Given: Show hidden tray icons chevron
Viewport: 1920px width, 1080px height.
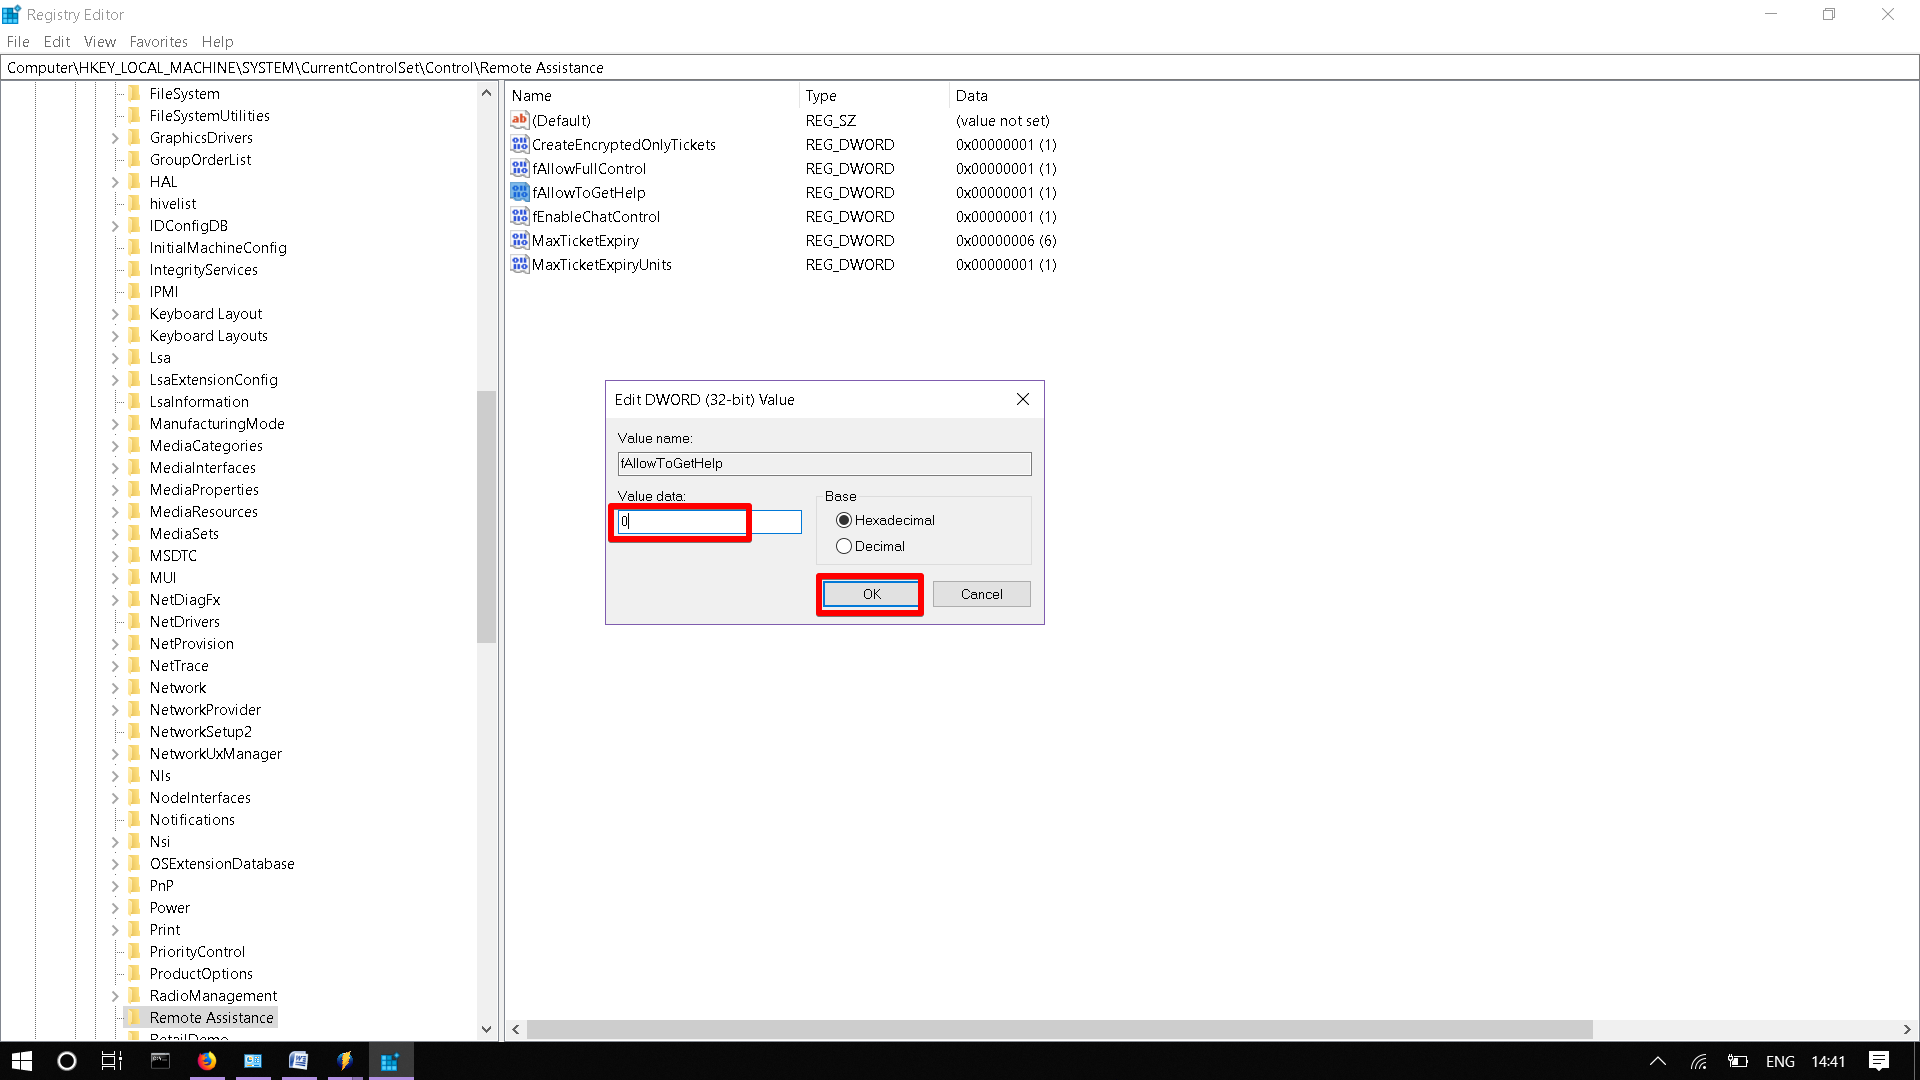Looking at the screenshot, I should [1657, 1061].
